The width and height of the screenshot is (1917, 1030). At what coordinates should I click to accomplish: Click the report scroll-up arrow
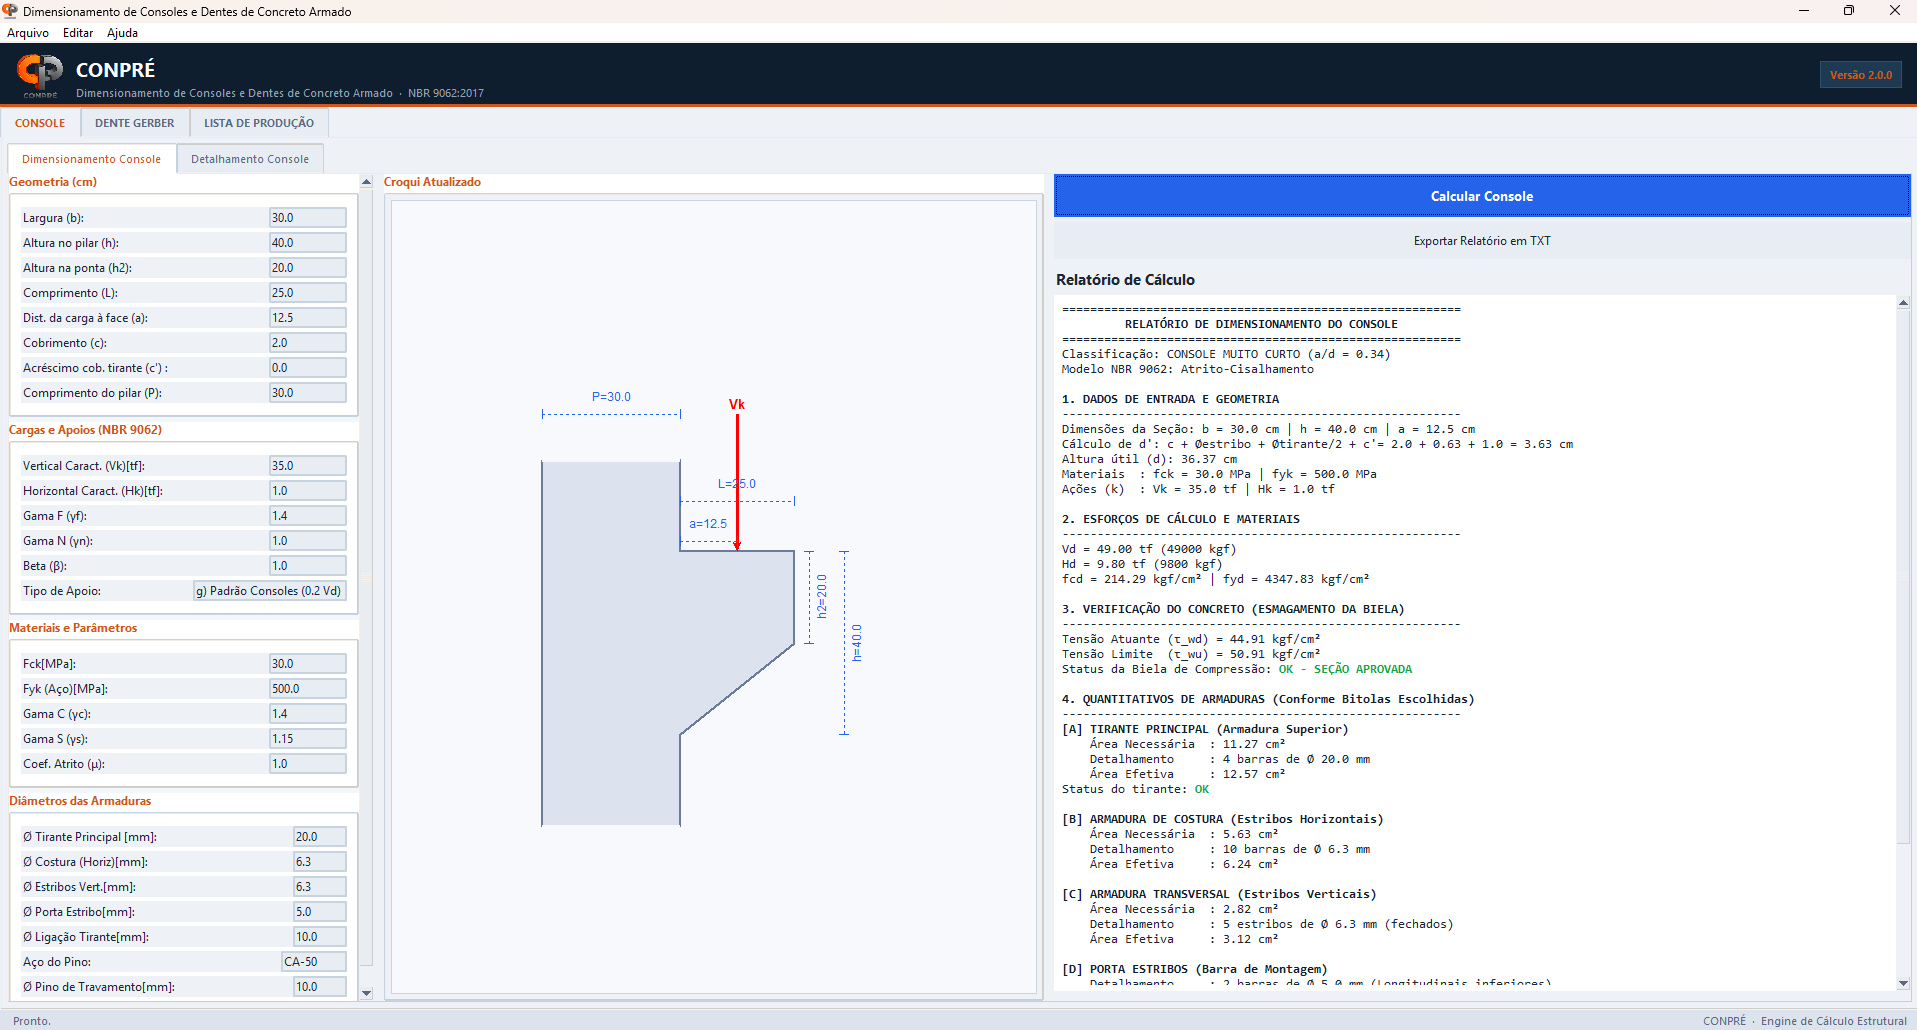(x=1903, y=302)
